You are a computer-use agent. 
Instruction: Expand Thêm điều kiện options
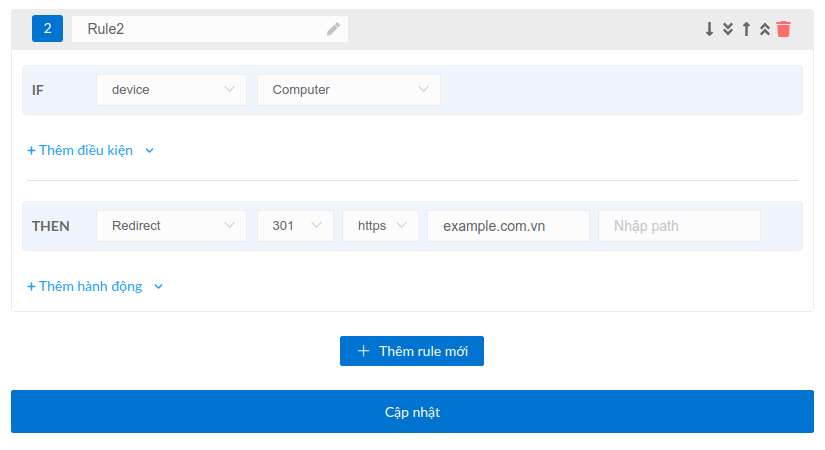(x=90, y=151)
